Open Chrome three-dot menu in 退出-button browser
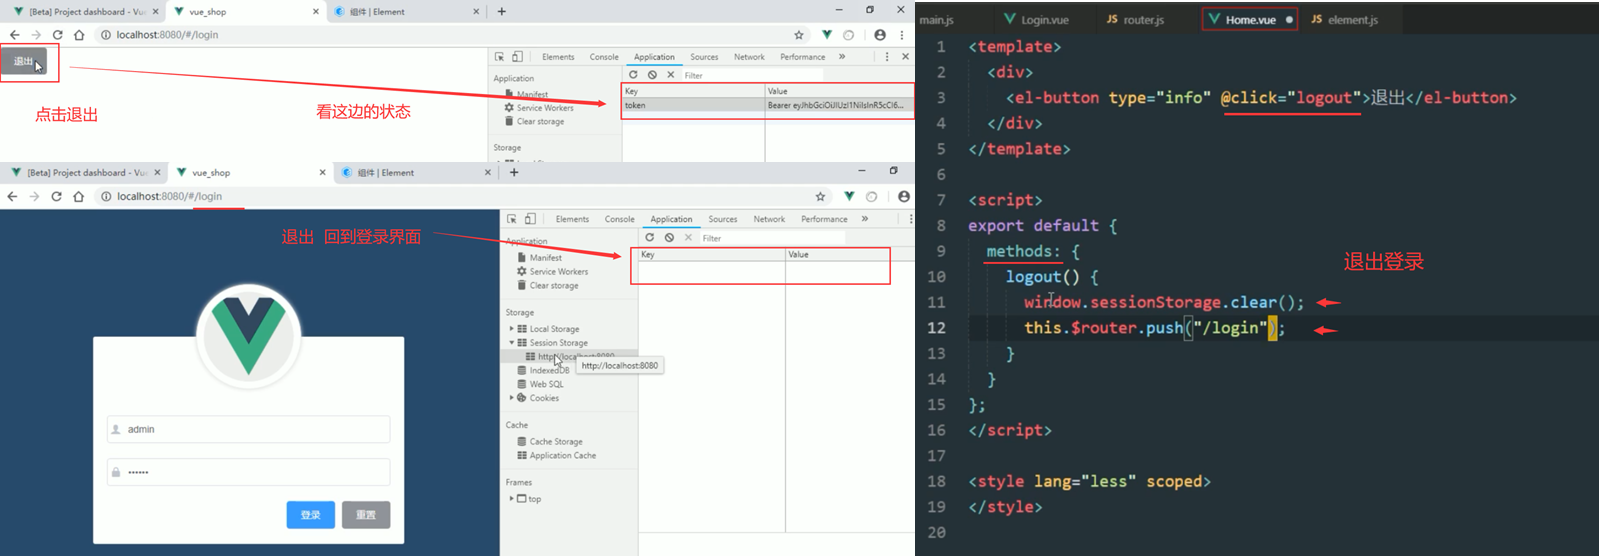This screenshot has width=1599, height=556. (x=902, y=35)
